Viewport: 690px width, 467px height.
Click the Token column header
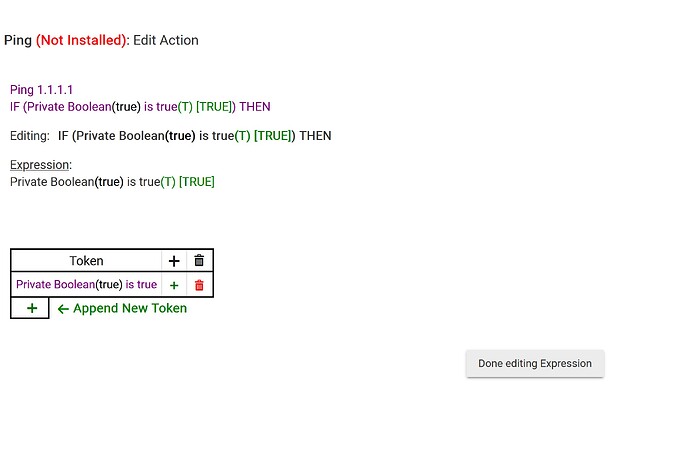tap(86, 261)
